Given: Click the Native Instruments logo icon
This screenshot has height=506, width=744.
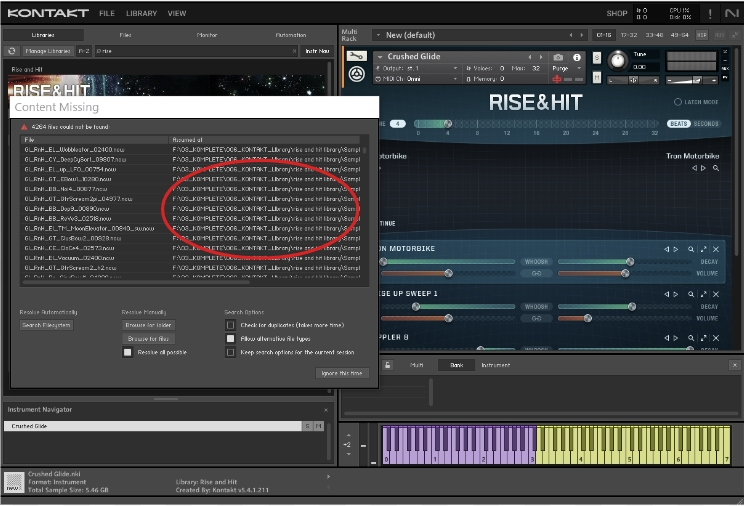Looking at the screenshot, I should click(731, 13).
